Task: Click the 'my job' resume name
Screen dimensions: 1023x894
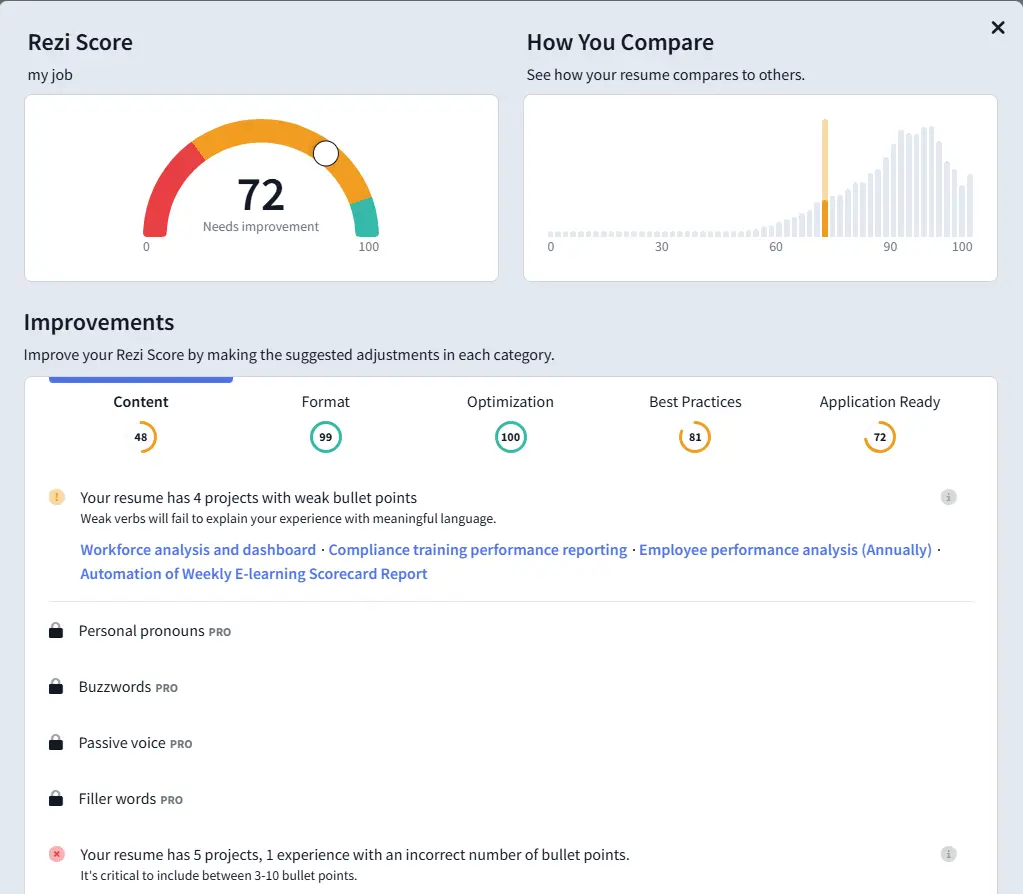Action: [50, 75]
